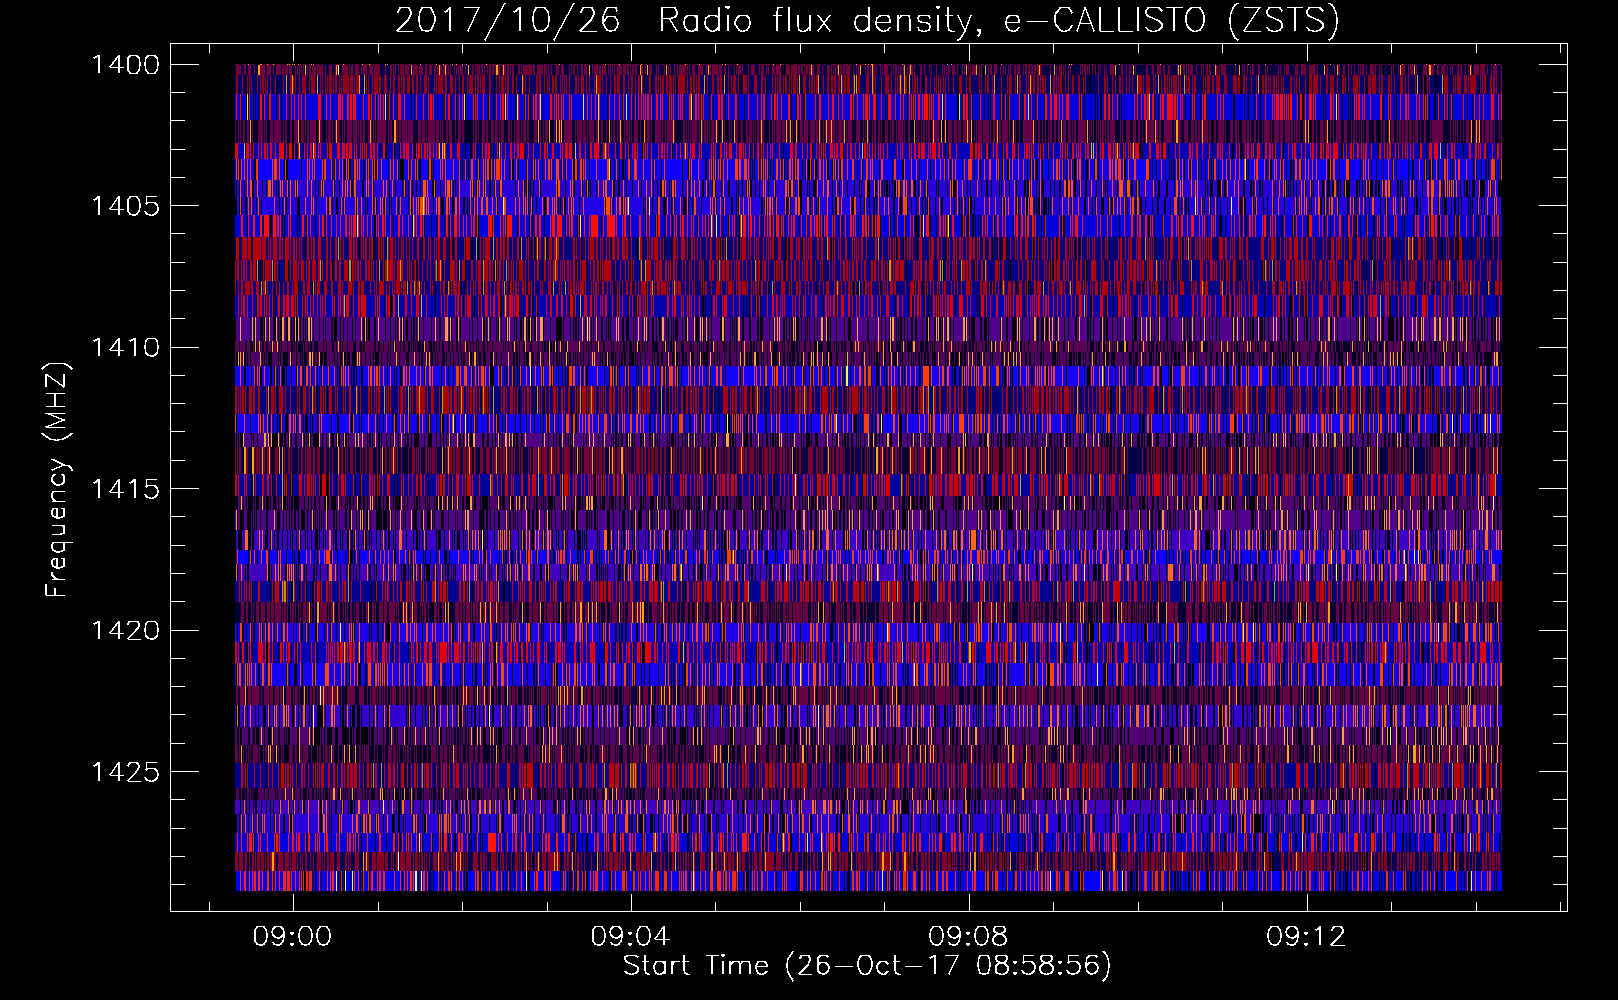This screenshot has width=1618, height=1000.
Task: Select the 1405 frequency axis label
Action: pos(125,206)
